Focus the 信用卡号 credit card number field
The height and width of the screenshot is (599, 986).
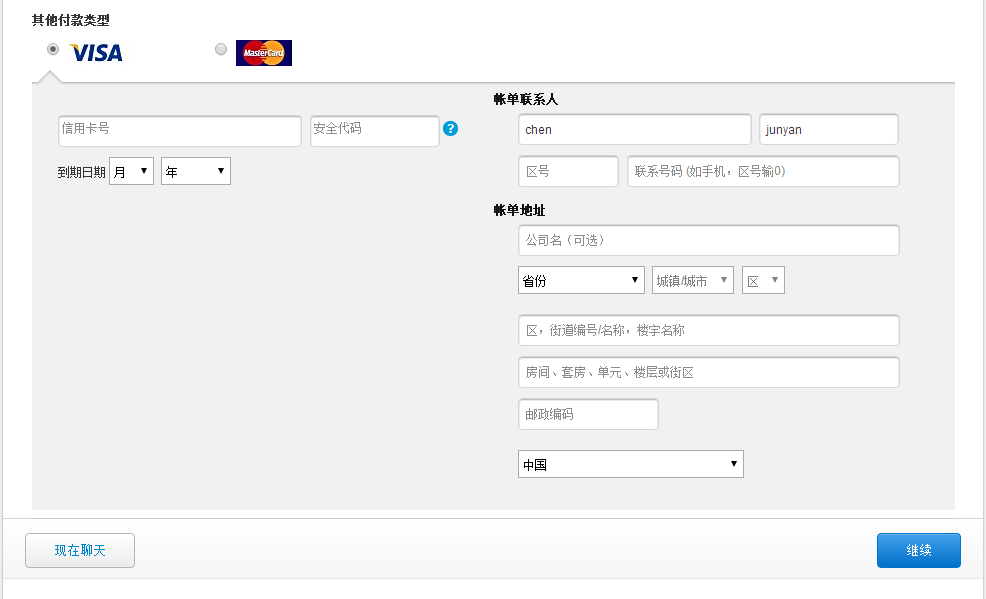pos(180,131)
